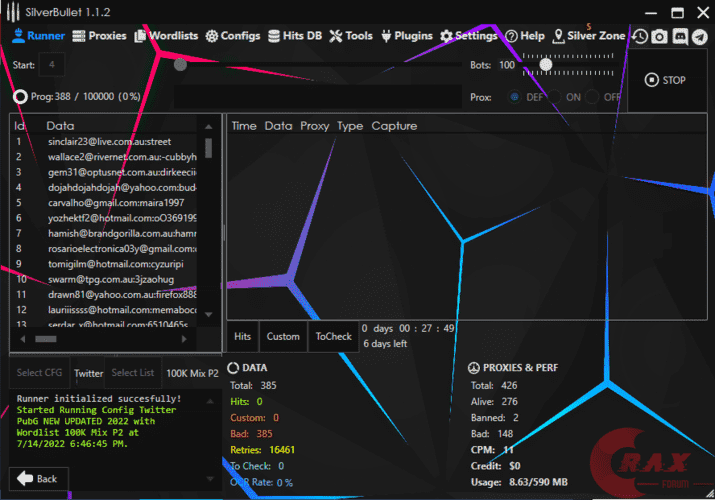Image resolution: width=715 pixels, height=500 pixels.
Task: Open the Runner section
Action: point(38,36)
